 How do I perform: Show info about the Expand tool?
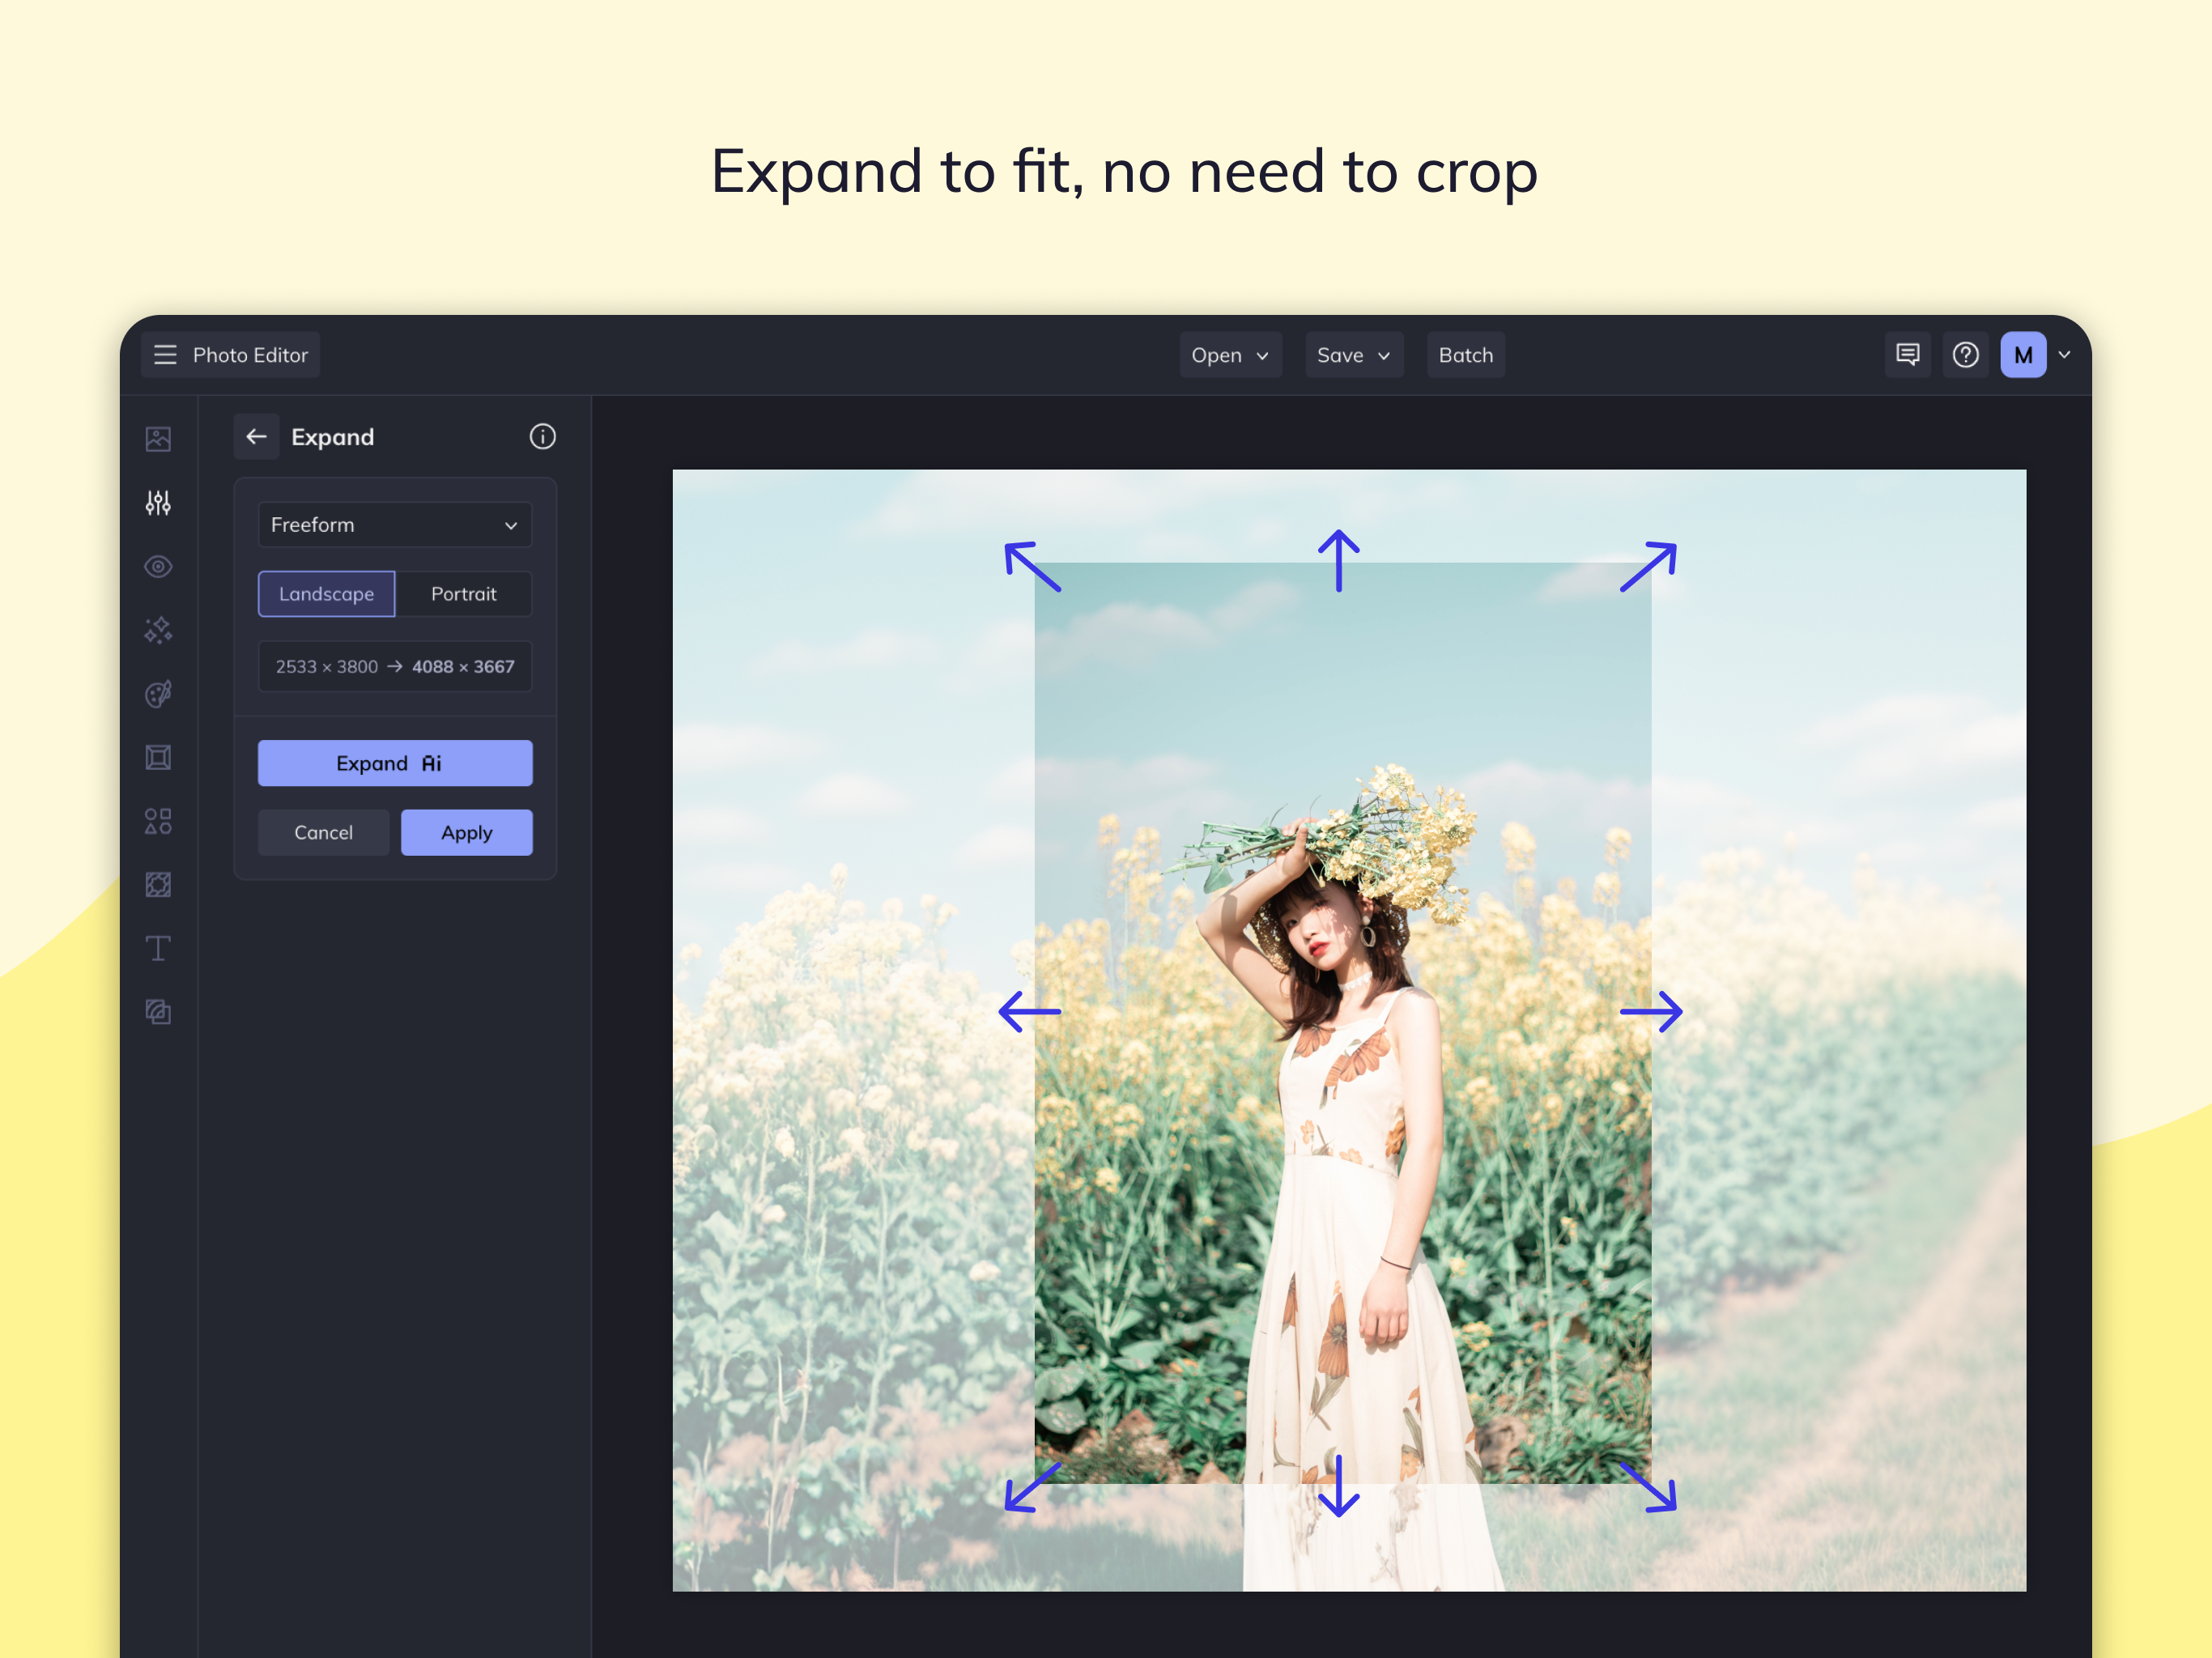point(542,437)
